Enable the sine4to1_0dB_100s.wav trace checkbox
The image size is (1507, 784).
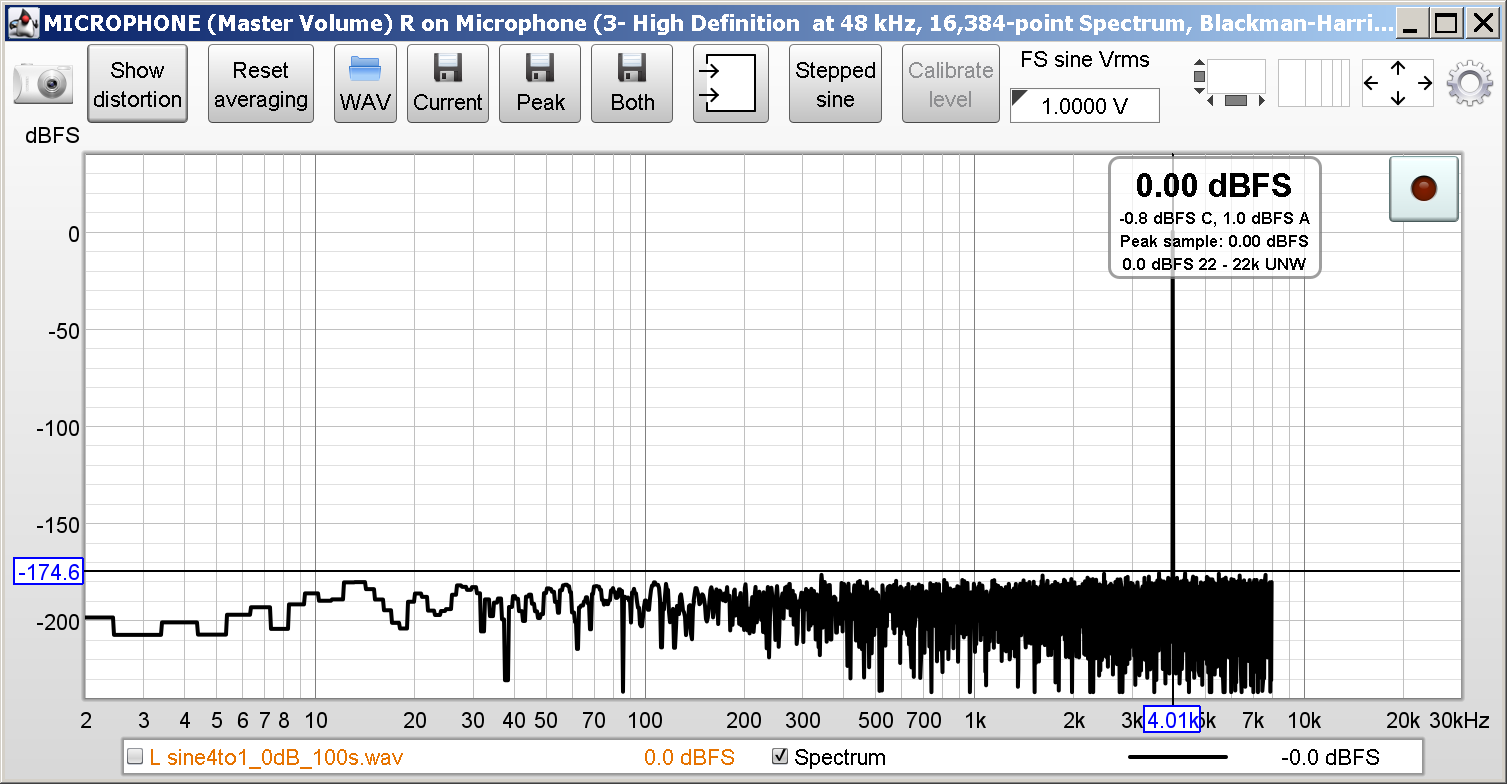click(x=134, y=758)
